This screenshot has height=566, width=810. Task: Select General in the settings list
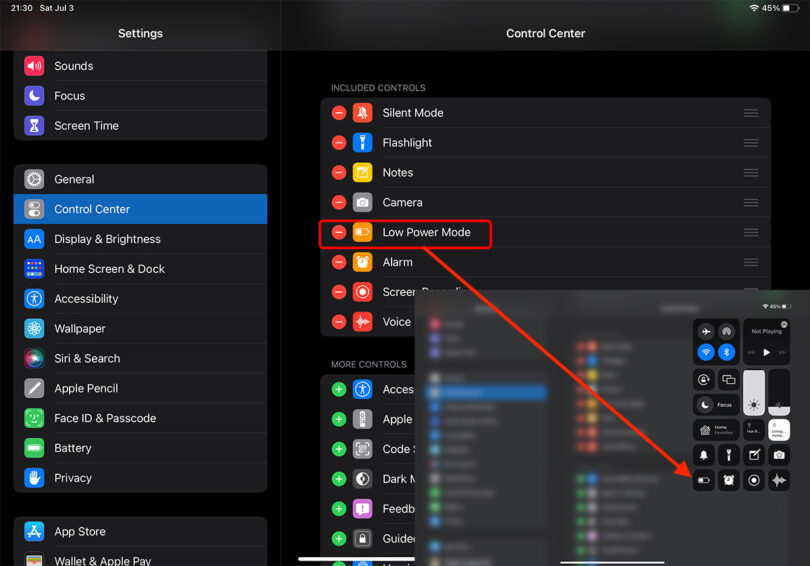click(140, 179)
